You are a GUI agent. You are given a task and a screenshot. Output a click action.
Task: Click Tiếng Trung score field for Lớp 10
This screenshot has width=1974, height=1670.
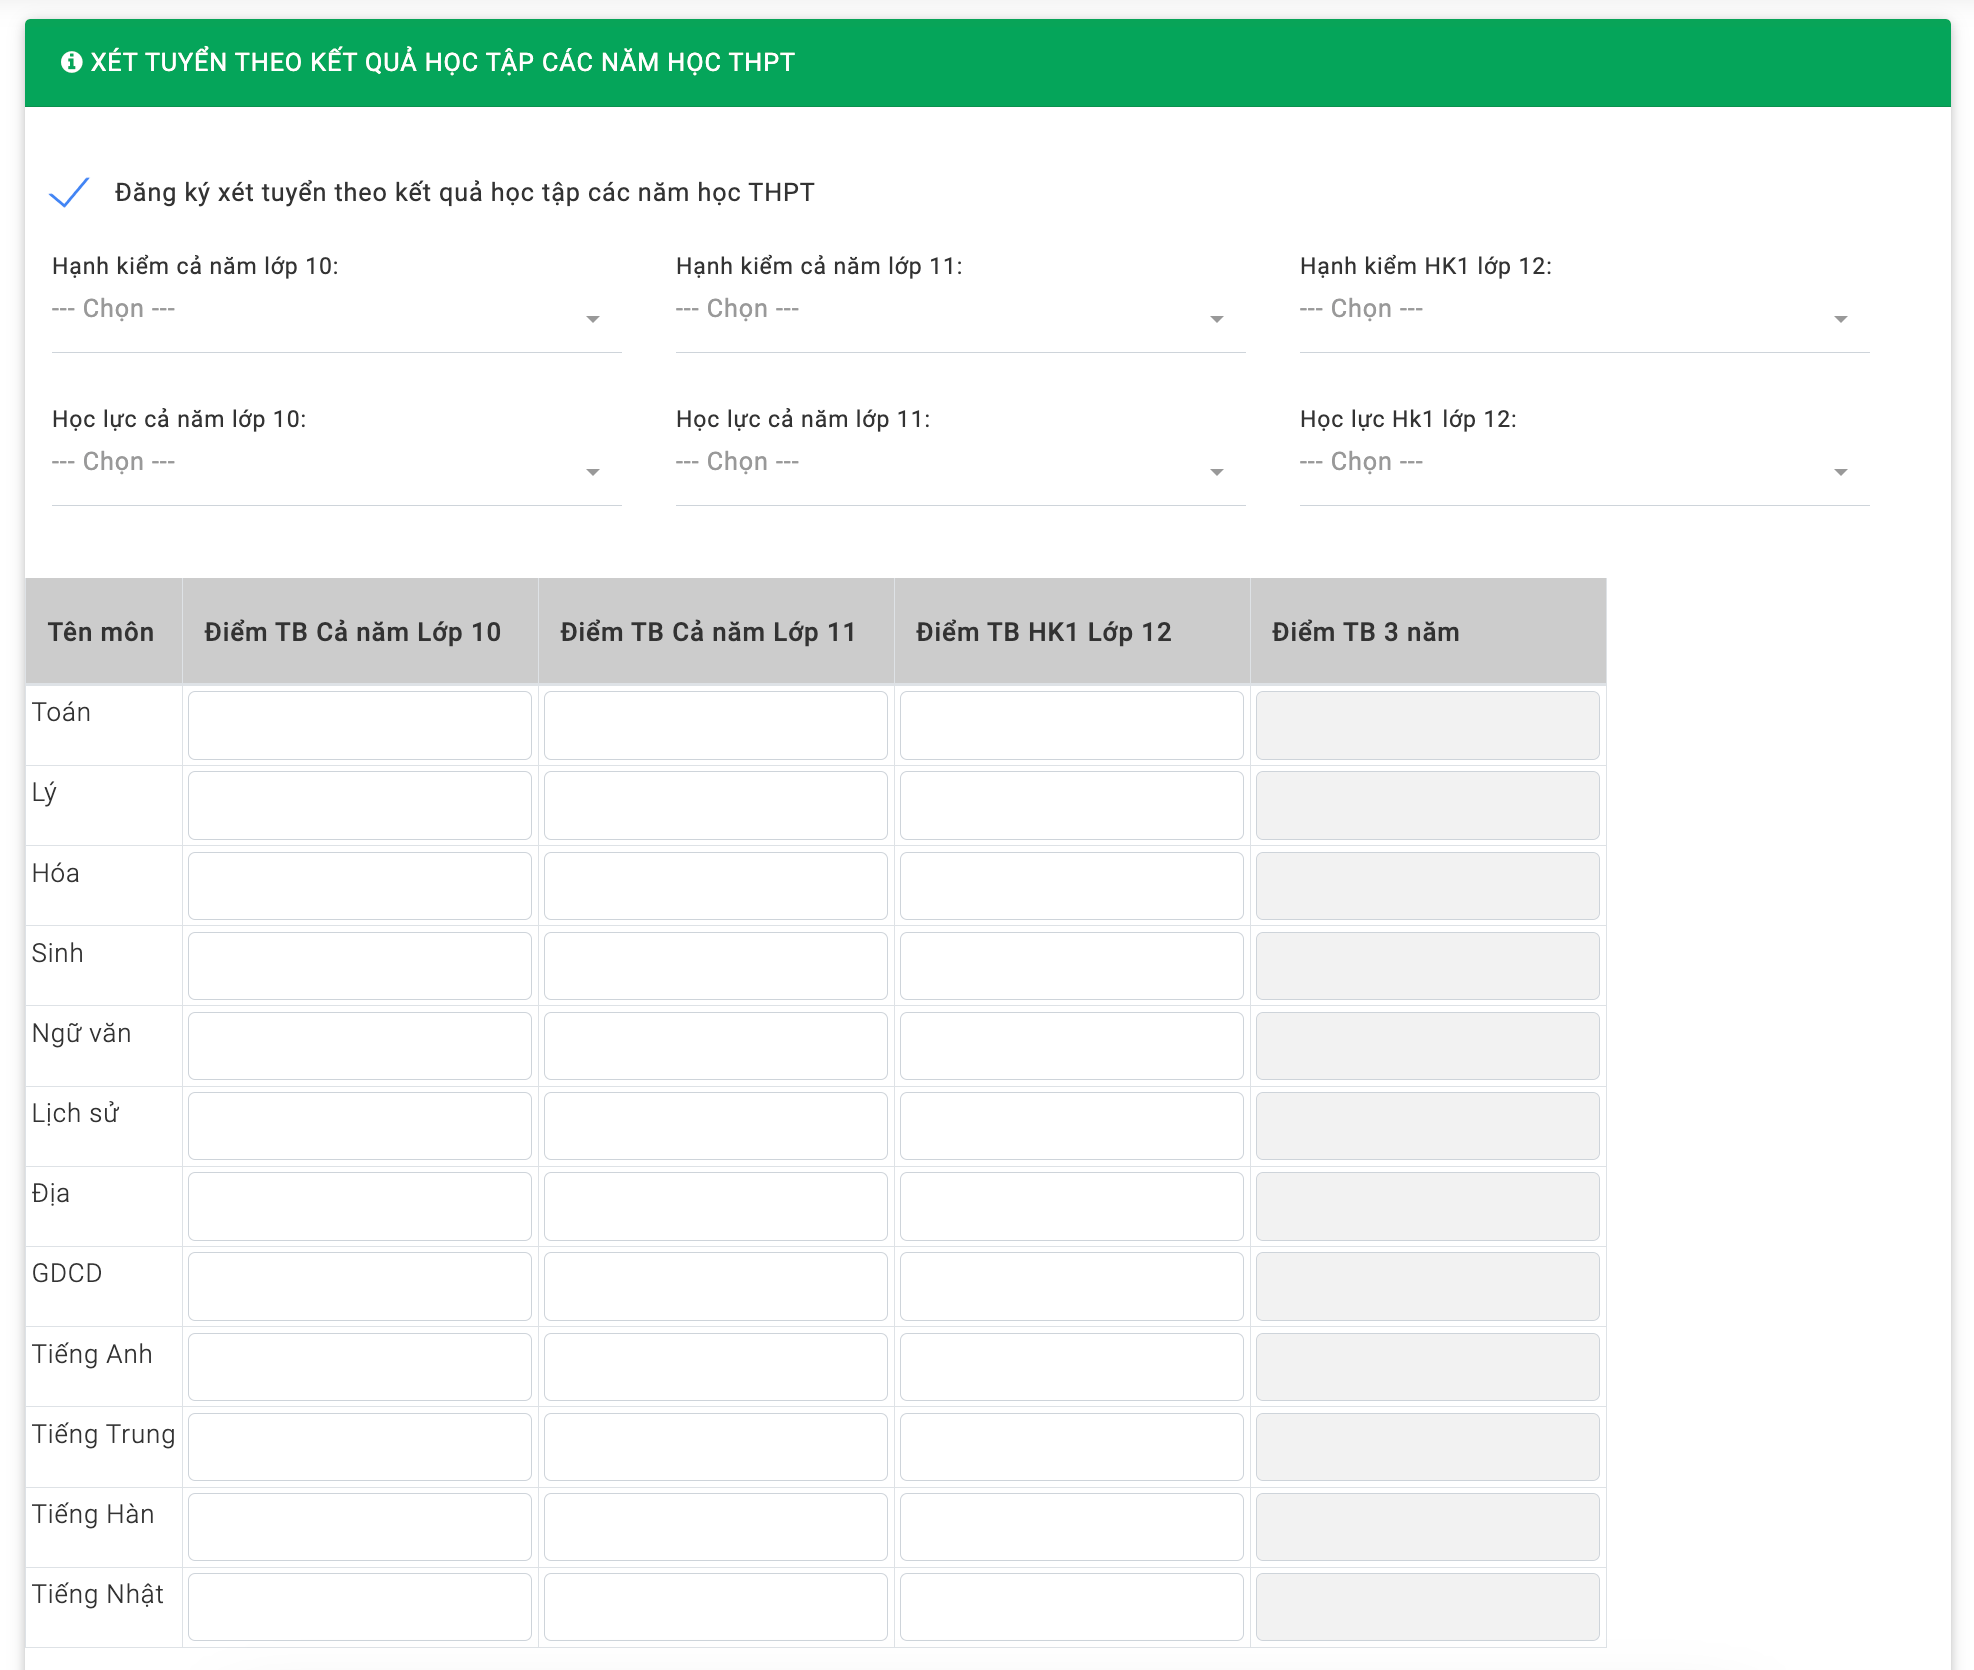(360, 1447)
